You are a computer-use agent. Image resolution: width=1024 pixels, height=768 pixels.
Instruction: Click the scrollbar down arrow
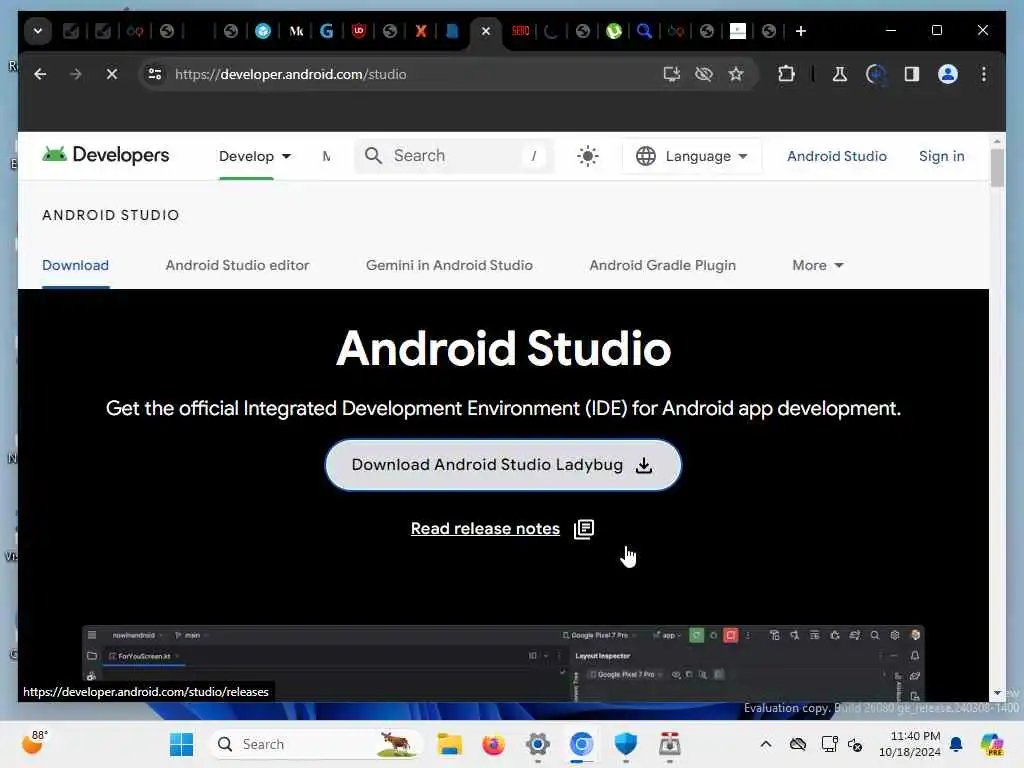997,693
